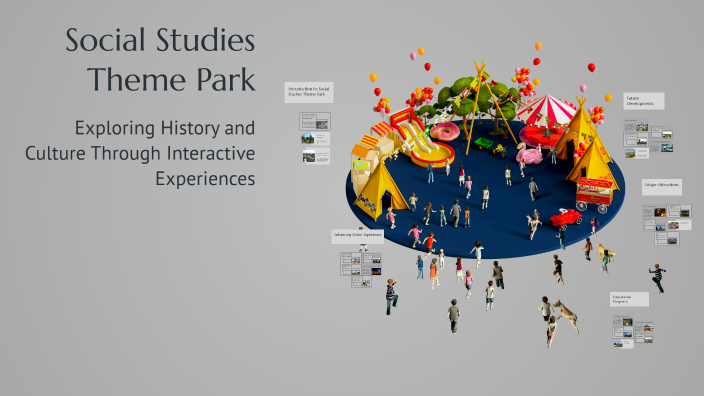704x396 pixels.
Task: Open the bottommost slide thumbnail under Enhancing Visitor Experience
Action: pos(361,282)
